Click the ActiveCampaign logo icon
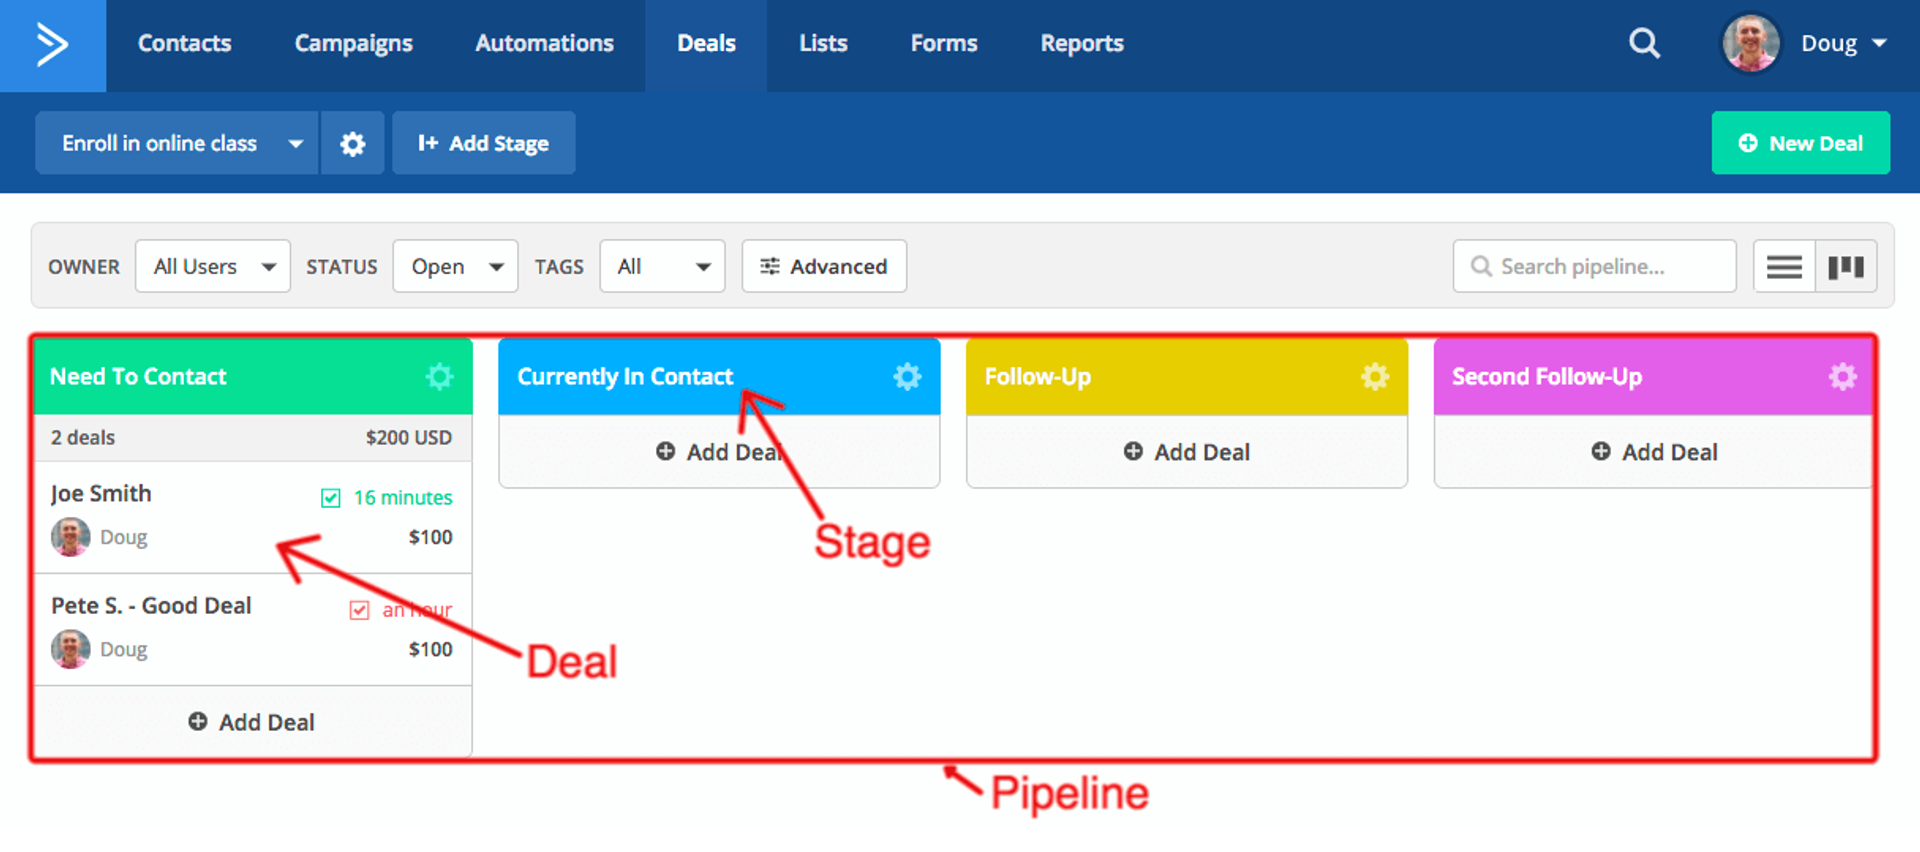Screen dimensions: 1920x852 (52, 45)
